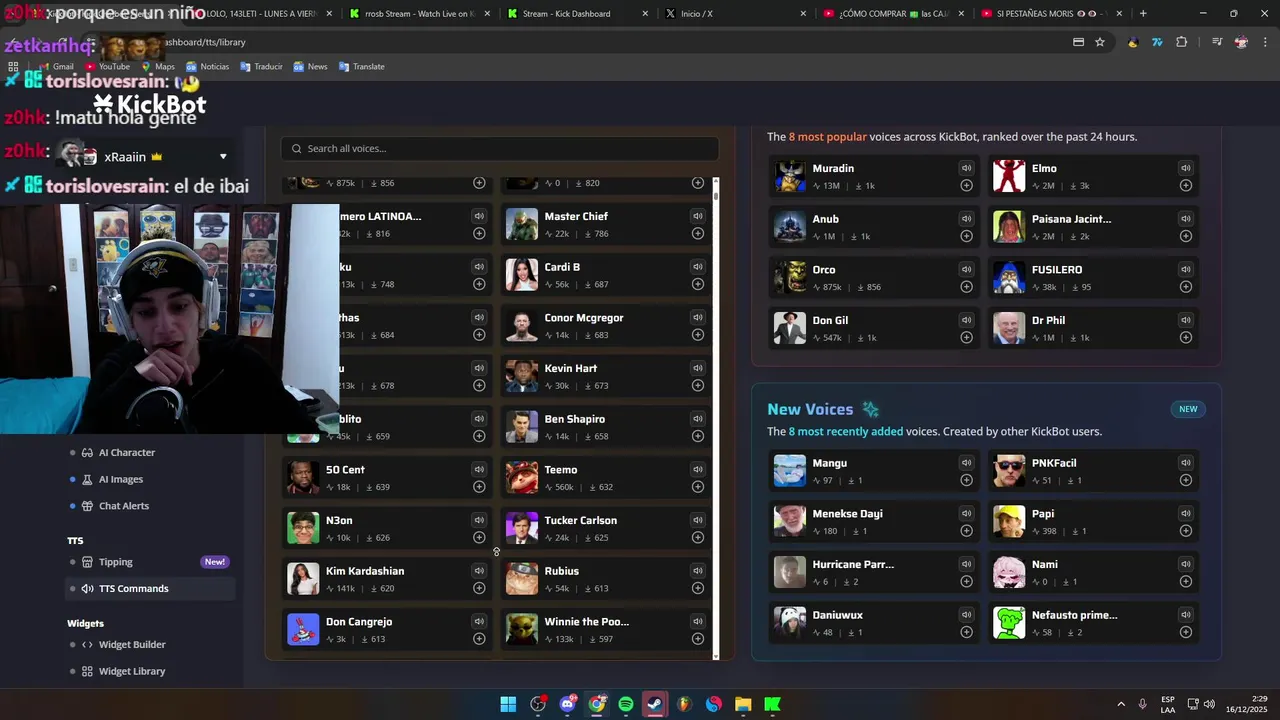This screenshot has height=720, width=1280.
Task: Open the xRaaiin account dropdown
Action: (x=223, y=157)
